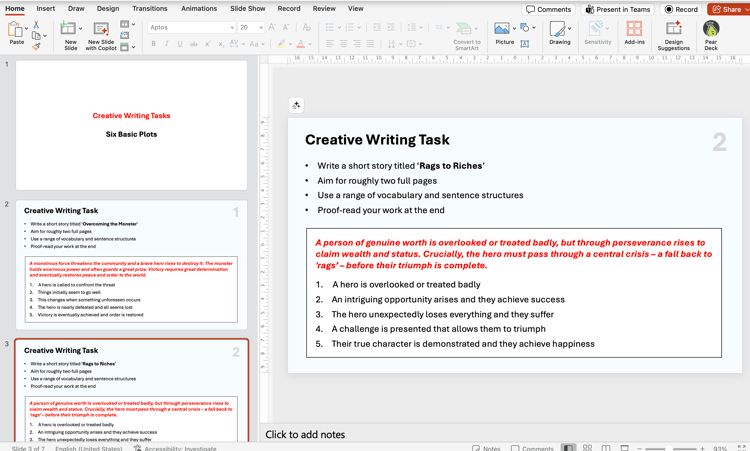Expand the Share button dropdown arrow

(x=745, y=9)
